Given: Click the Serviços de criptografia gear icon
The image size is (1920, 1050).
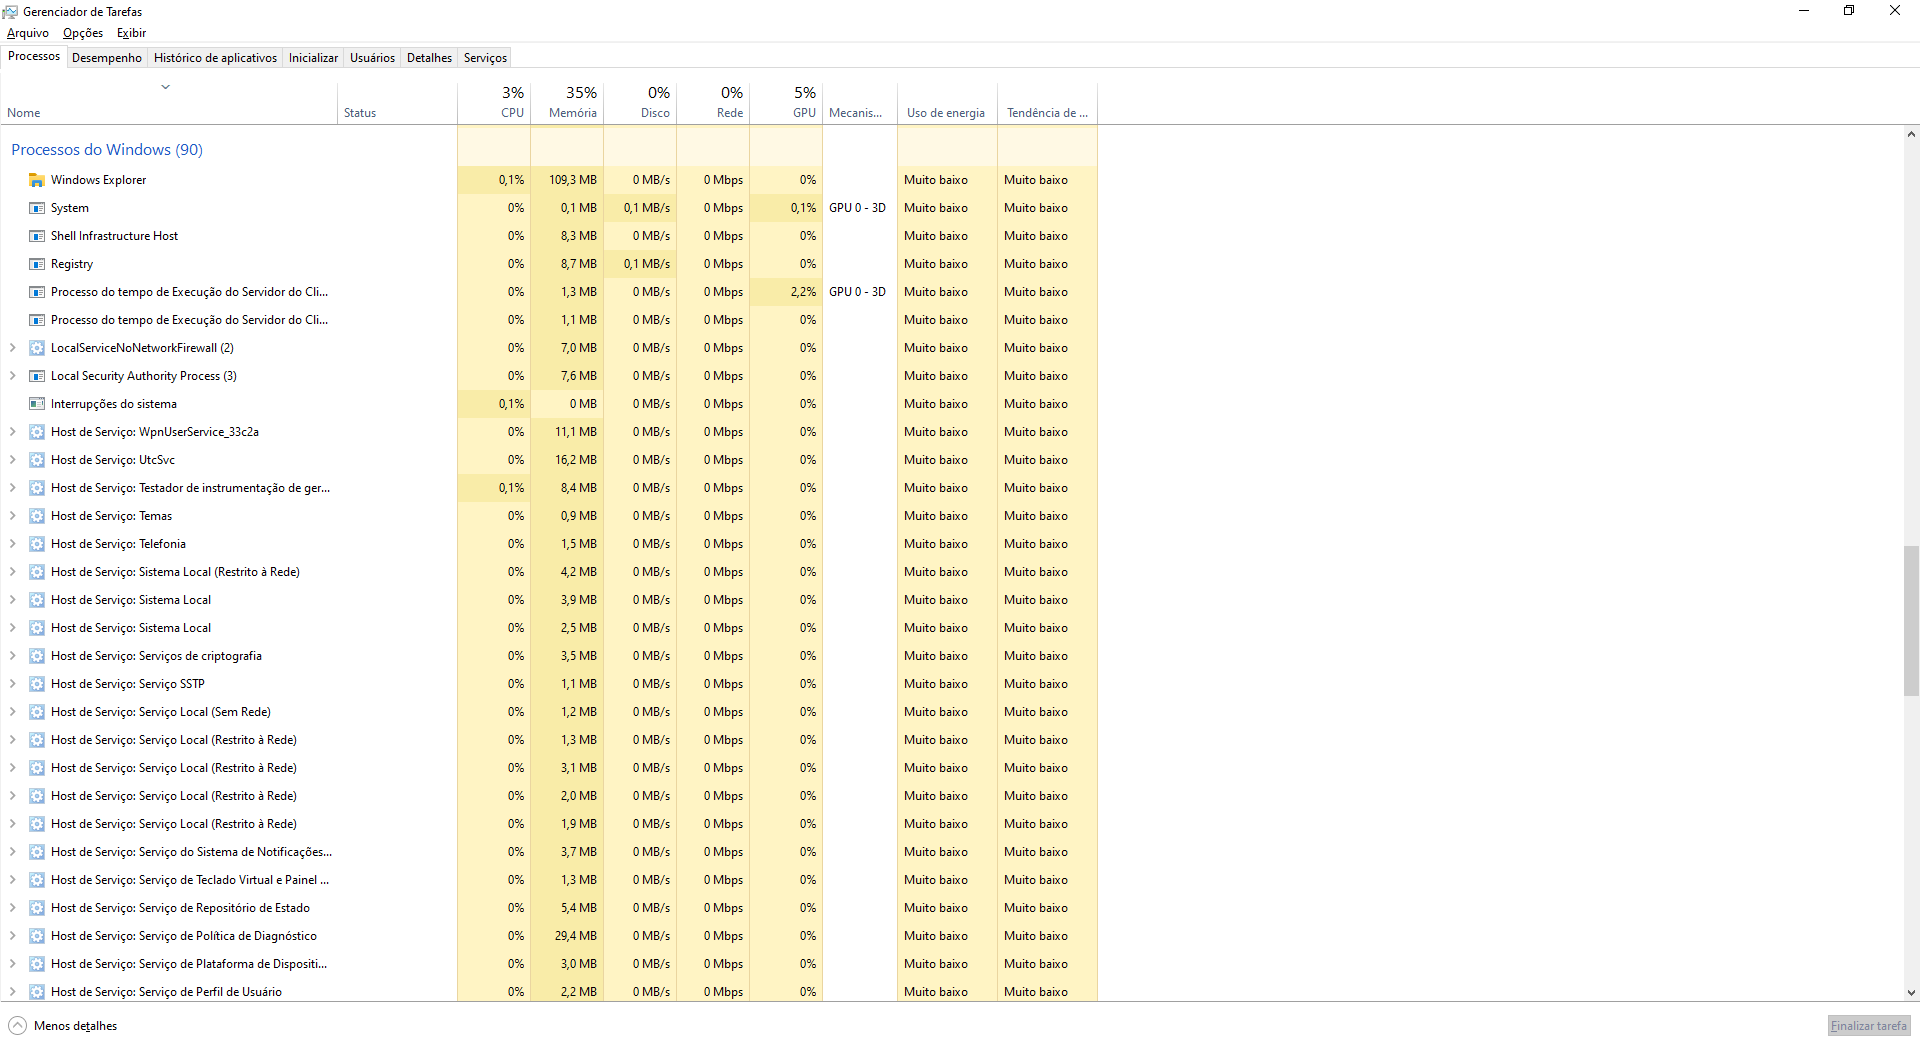Looking at the screenshot, I should point(37,656).
